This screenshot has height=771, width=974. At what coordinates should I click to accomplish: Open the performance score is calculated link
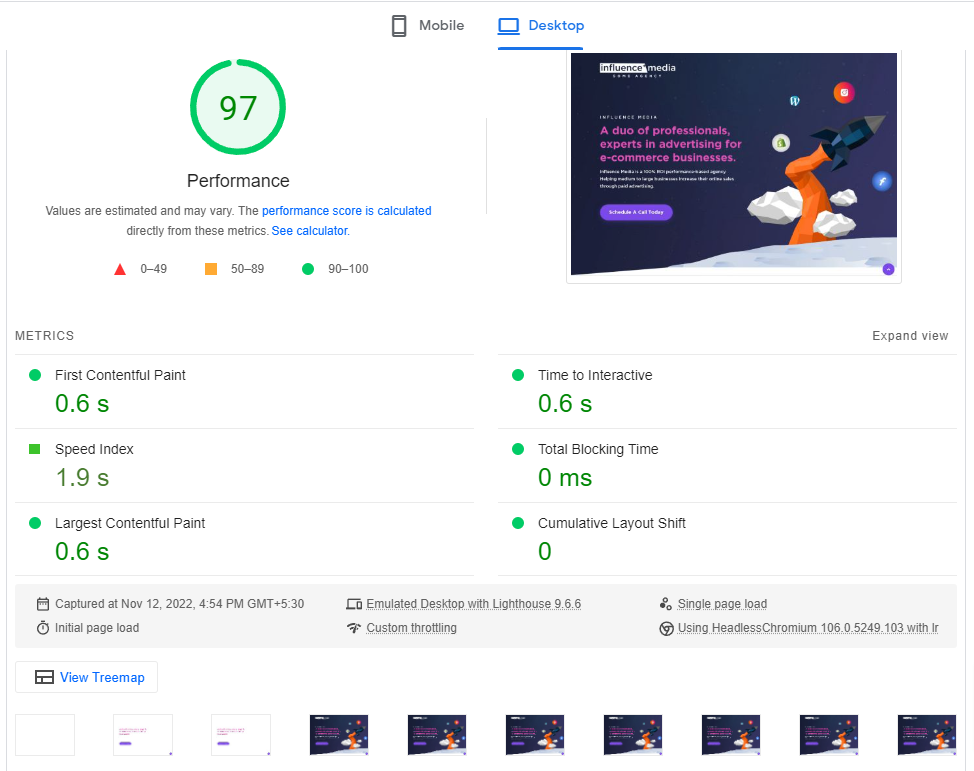tap(346, 211)
